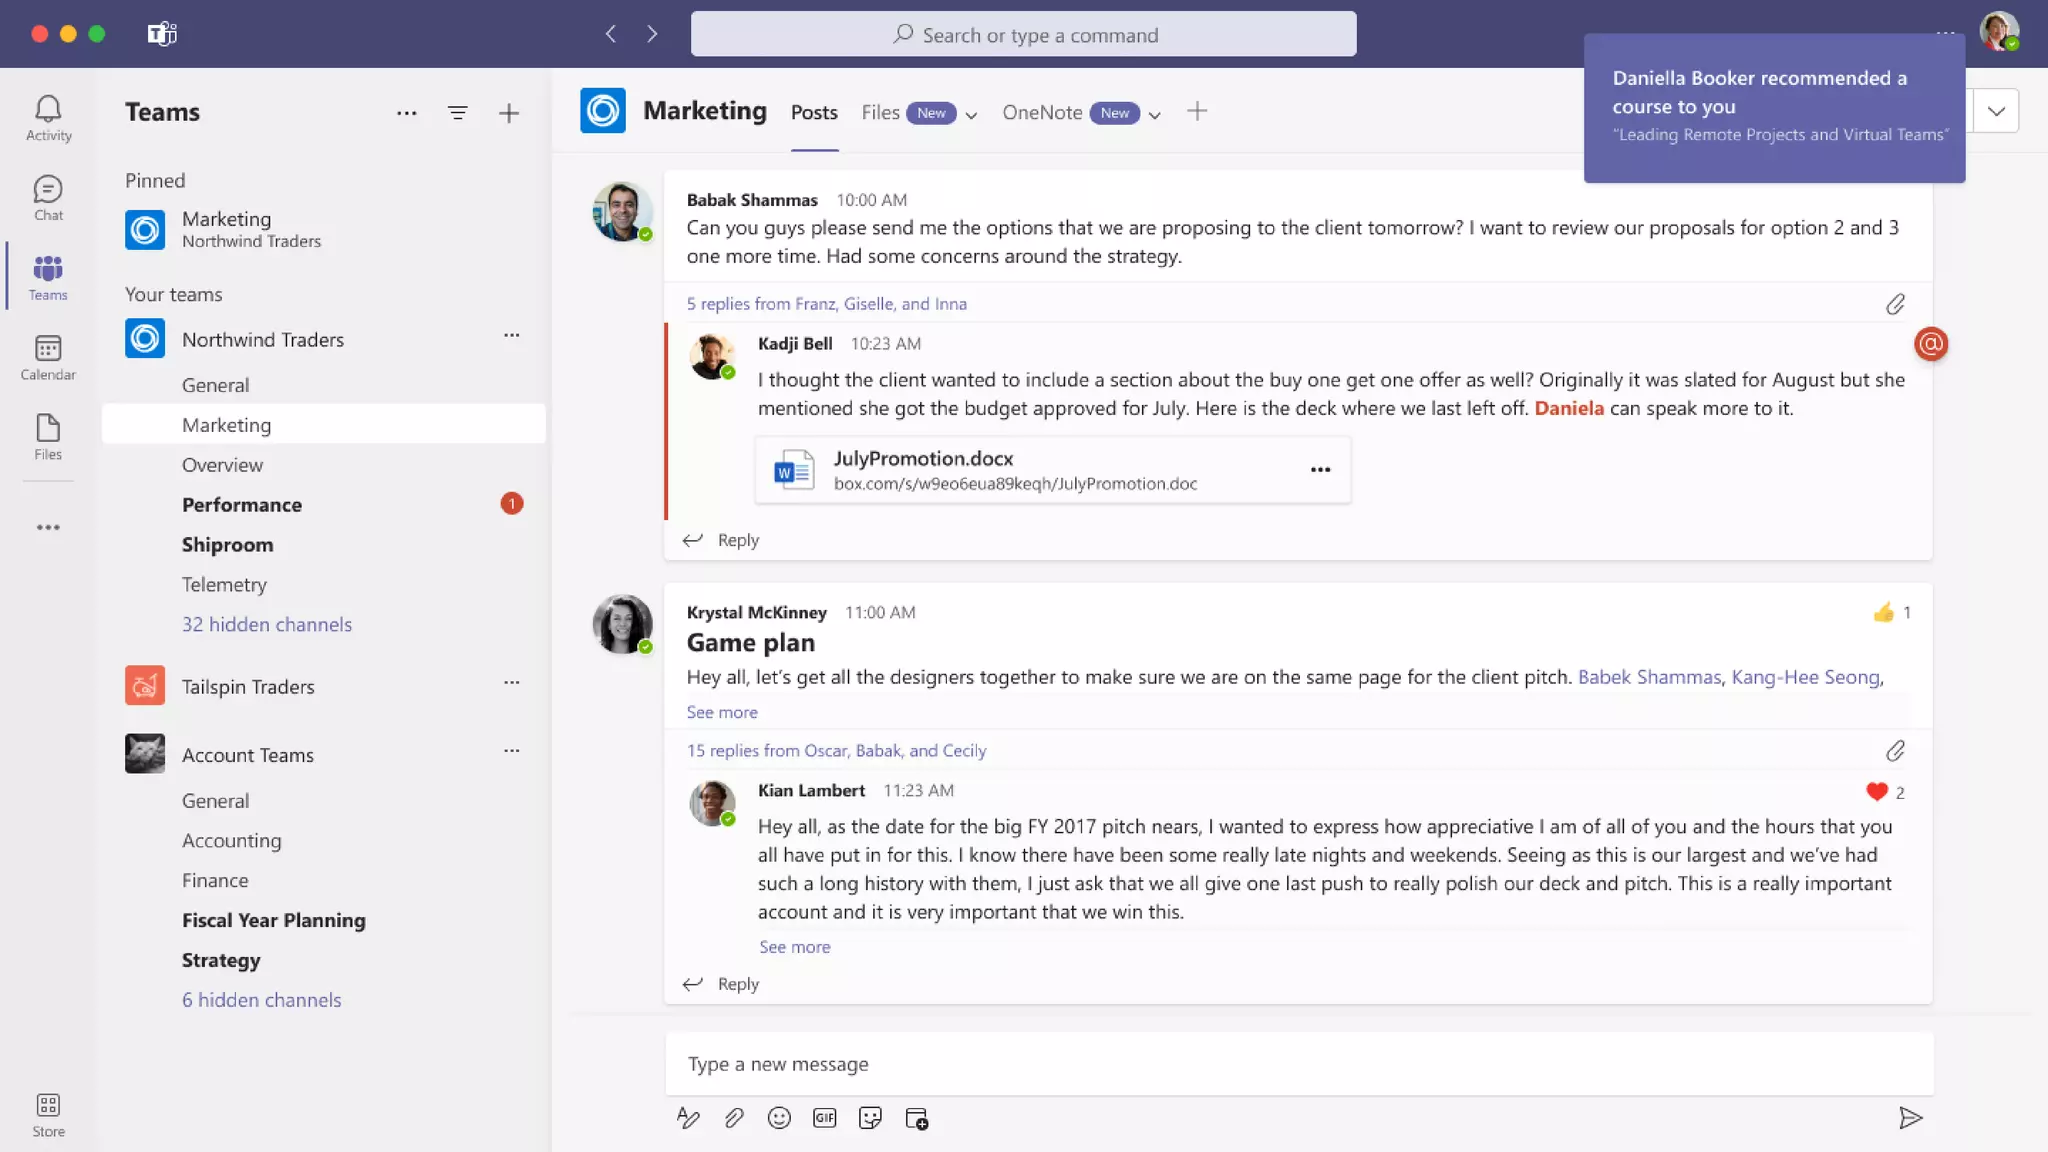Expand the Files tab dropdown chevron
The width and height of the screenshot is (2048, 1152).
pos(971,115)
